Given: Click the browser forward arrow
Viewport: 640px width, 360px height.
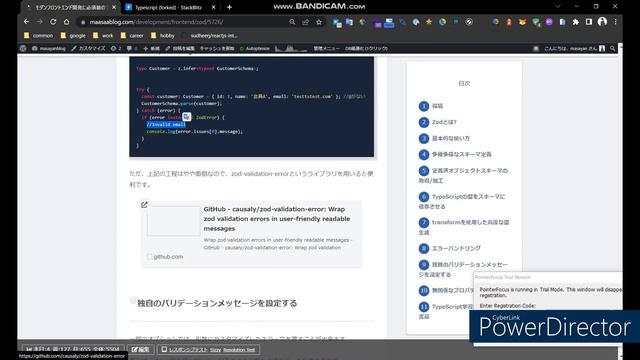Looking at the screenshot, I should click(x=40, y=22).
